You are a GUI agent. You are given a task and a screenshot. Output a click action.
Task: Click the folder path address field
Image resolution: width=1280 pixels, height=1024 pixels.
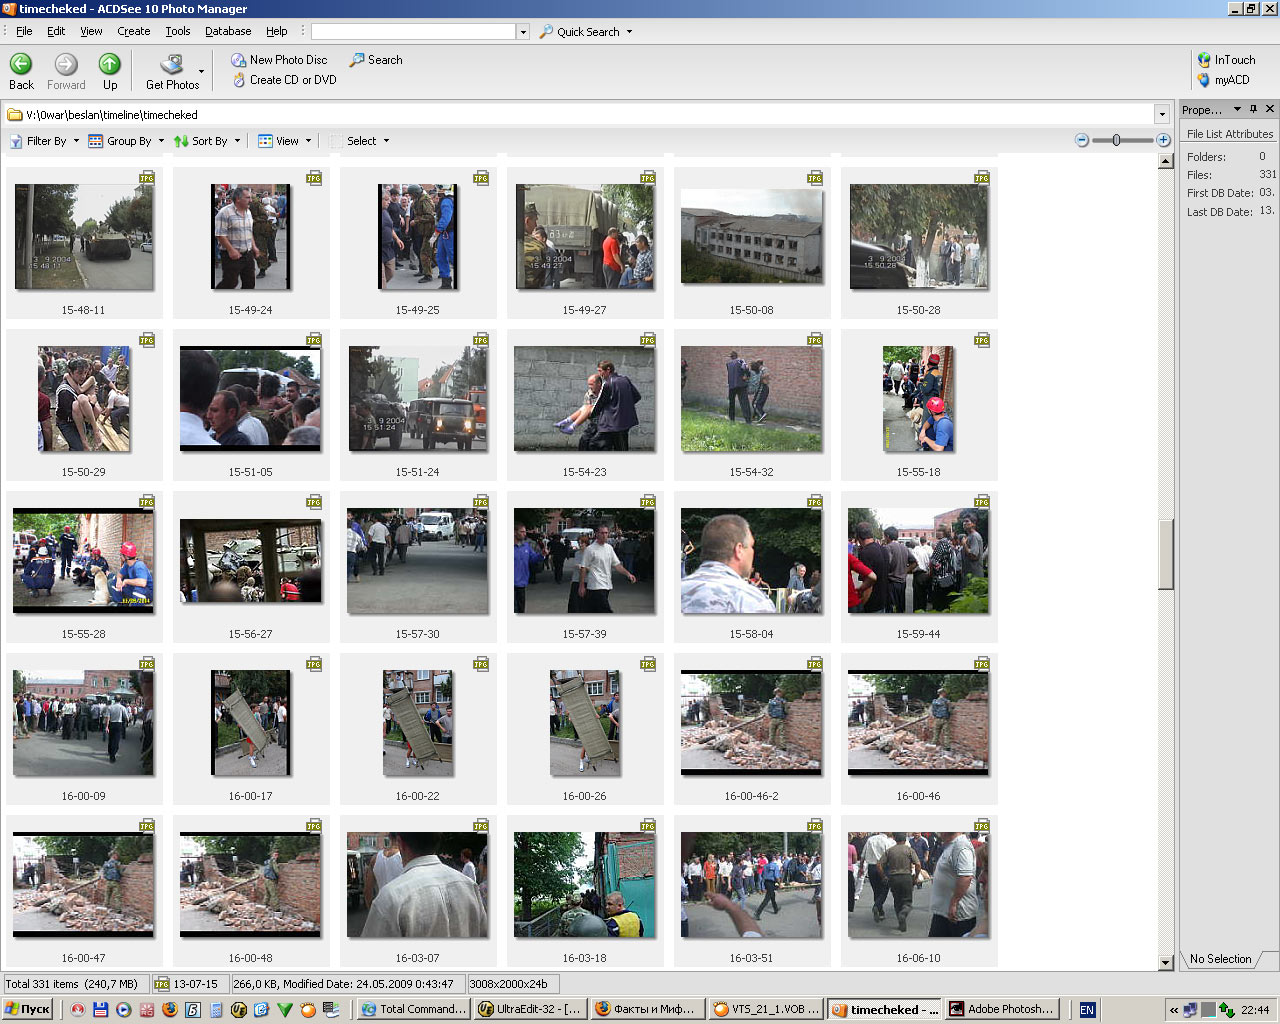coord(580,115)
